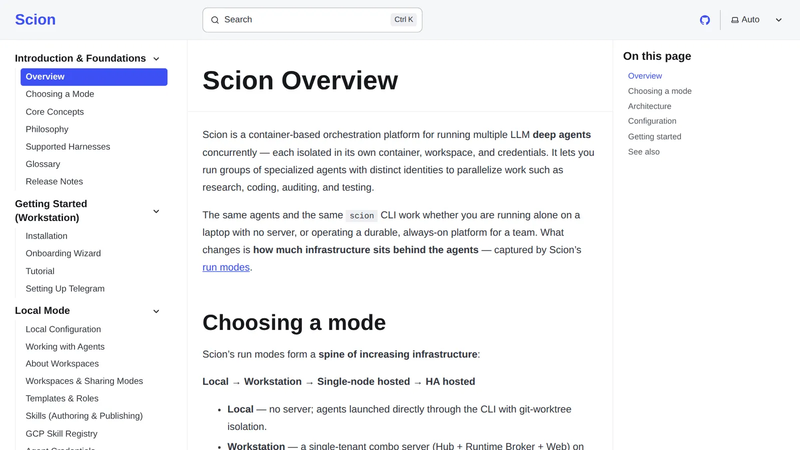Jump to See also outline link

pyautogui.click(x=644, y=152)
